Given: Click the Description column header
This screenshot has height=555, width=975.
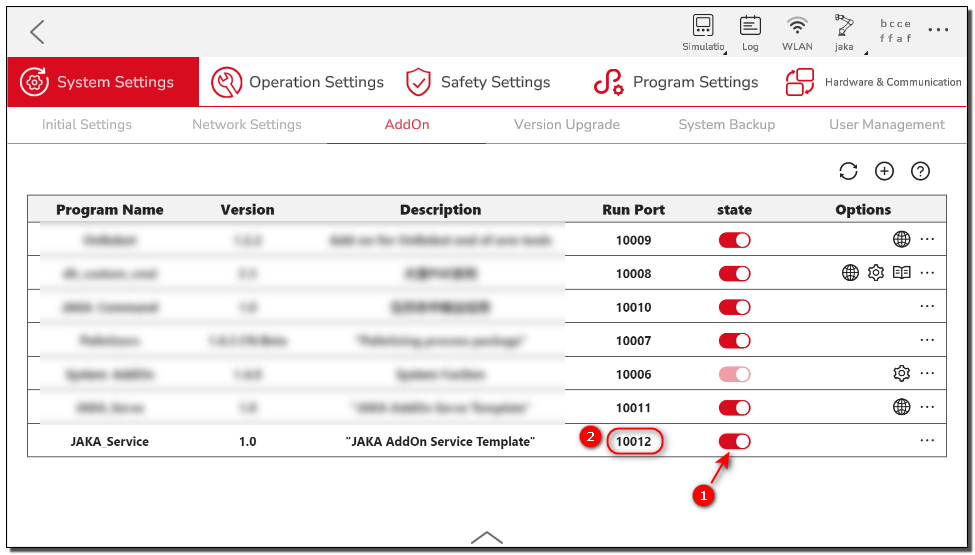Looking at the screenshot, I should [440, 210].
